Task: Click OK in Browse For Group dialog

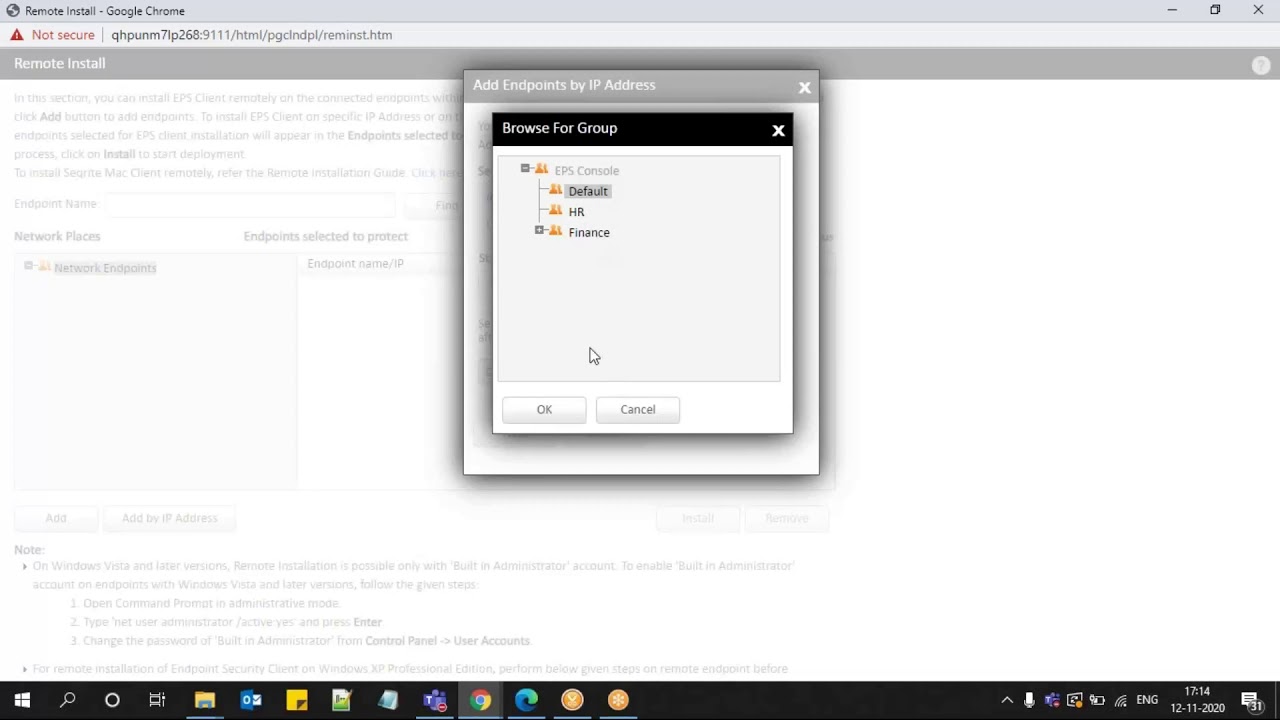Action: coord(544,409)
